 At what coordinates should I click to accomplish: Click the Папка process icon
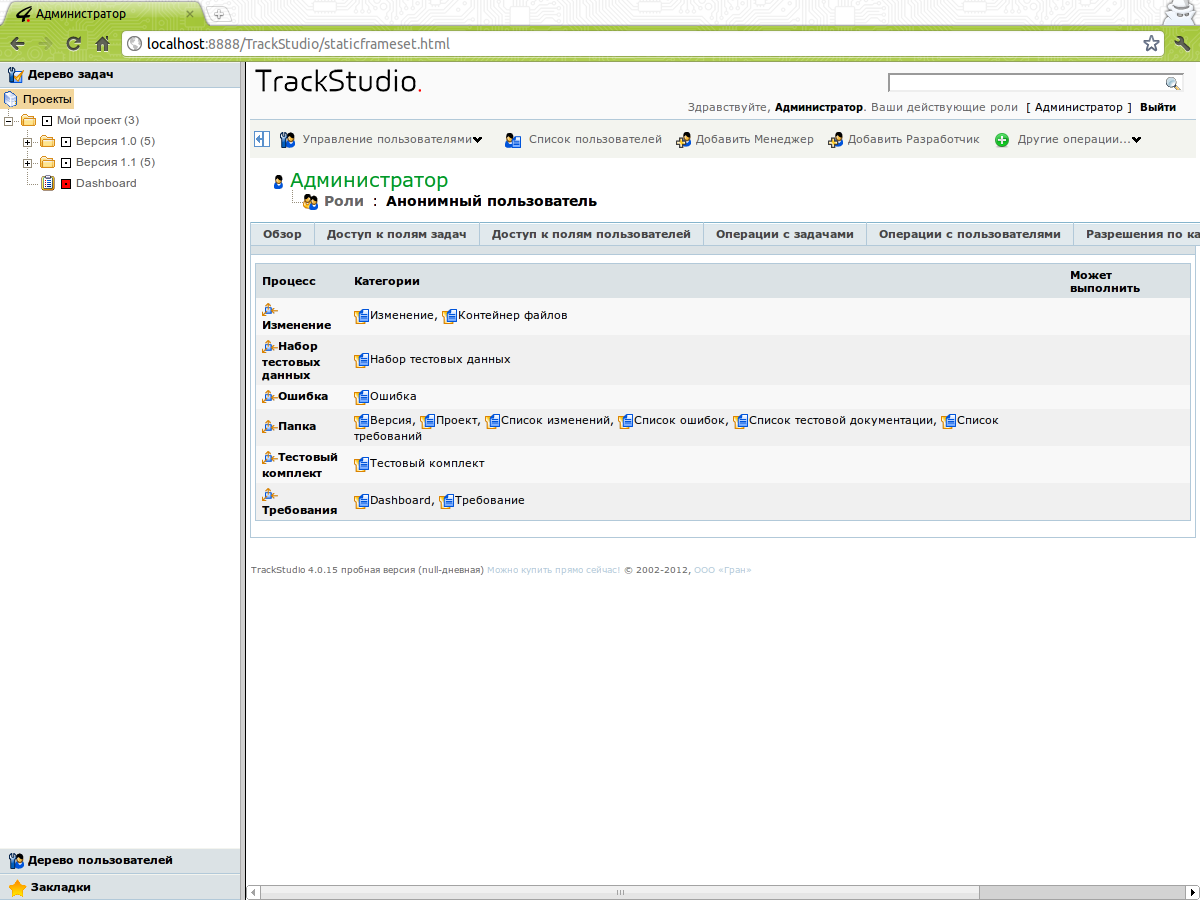click(269, 427)
